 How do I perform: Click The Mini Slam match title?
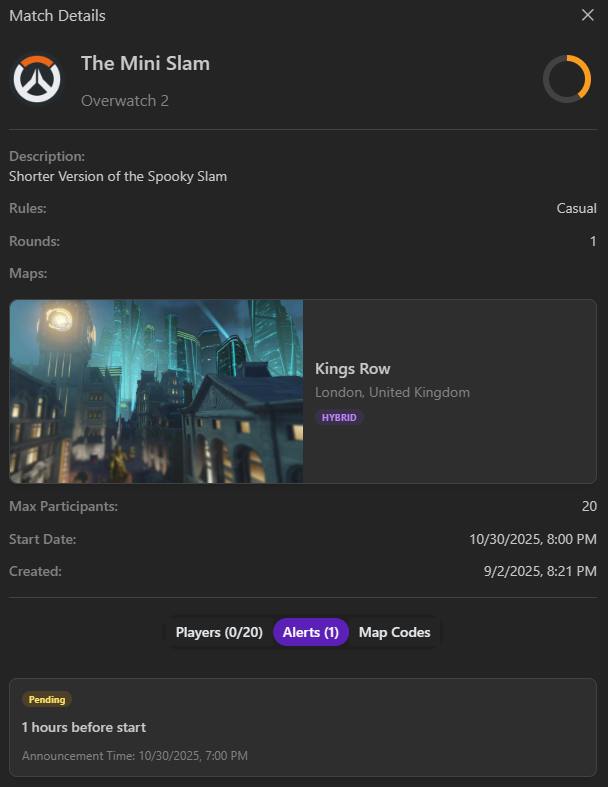[x=145, y=64]
